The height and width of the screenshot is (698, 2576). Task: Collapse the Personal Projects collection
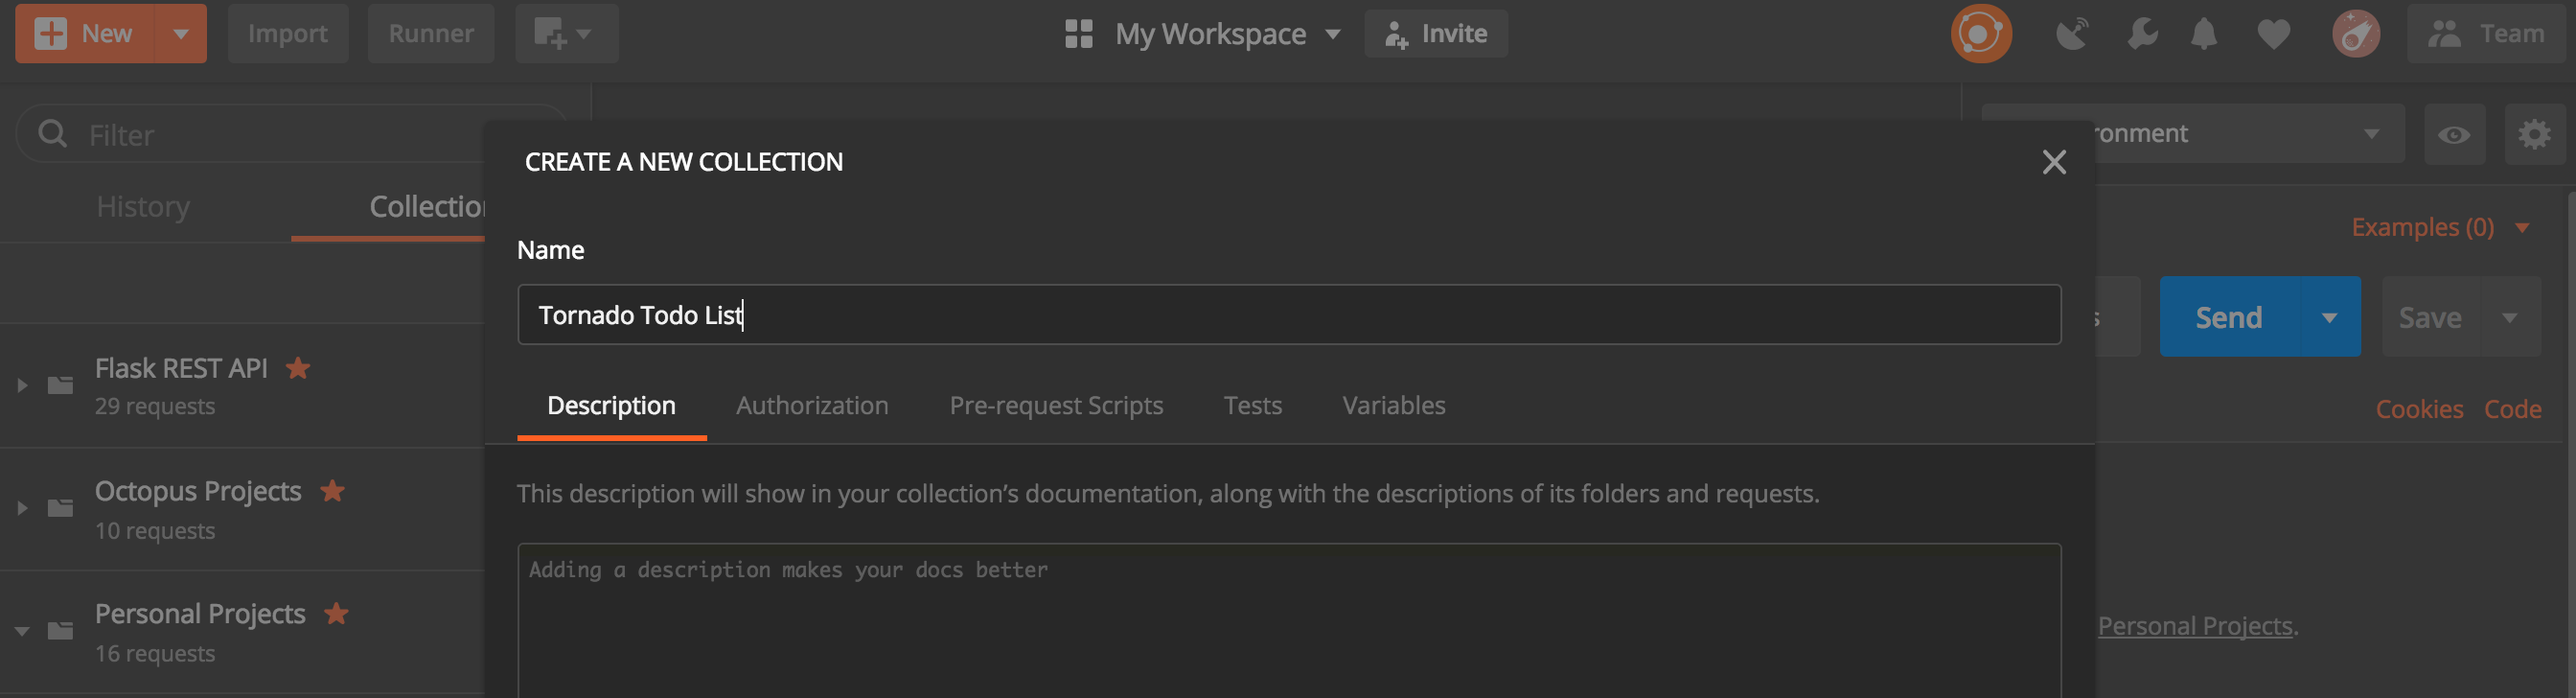pyautogui.click(x=22, y=631)
